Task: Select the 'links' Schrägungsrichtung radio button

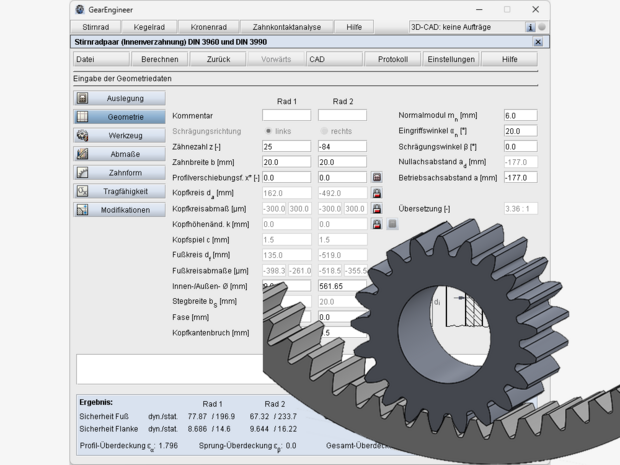Action: [268, 131]
